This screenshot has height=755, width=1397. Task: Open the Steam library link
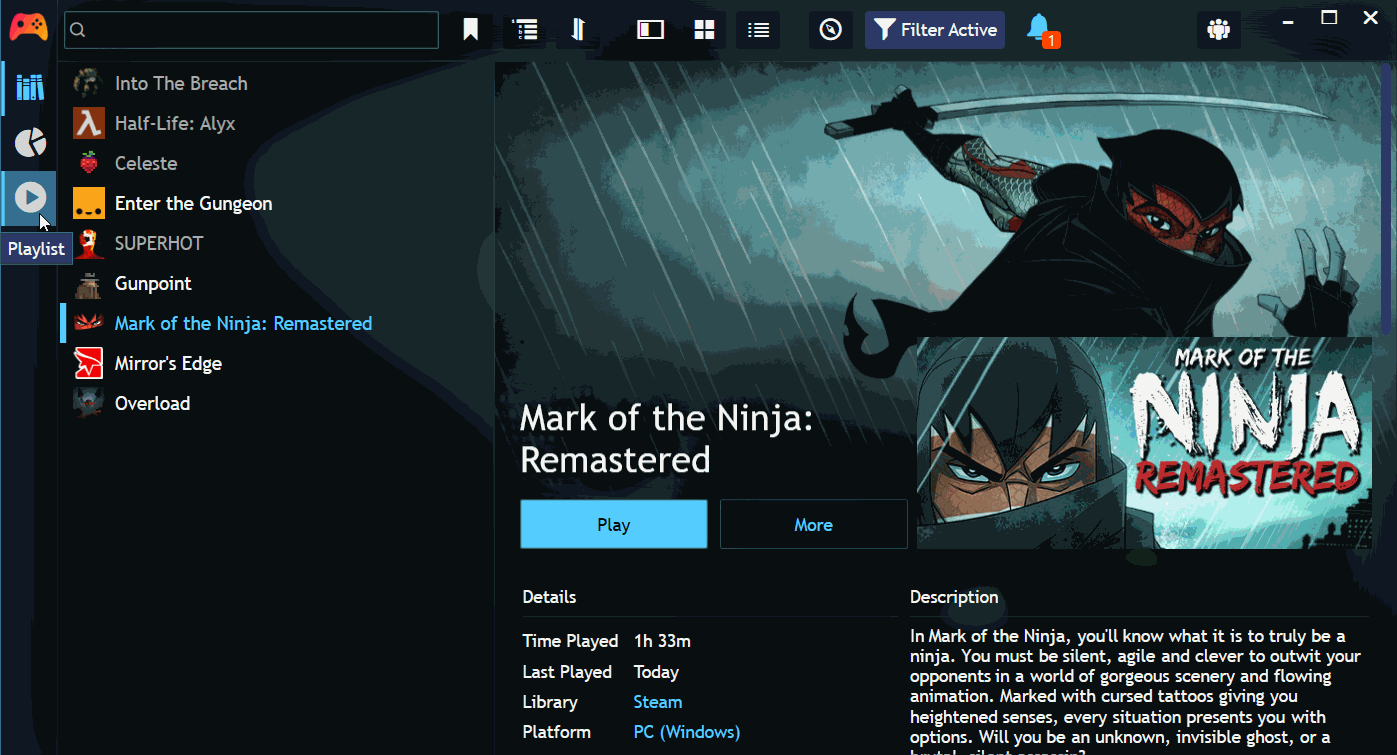pyautogui.click(x=658, y=702)
